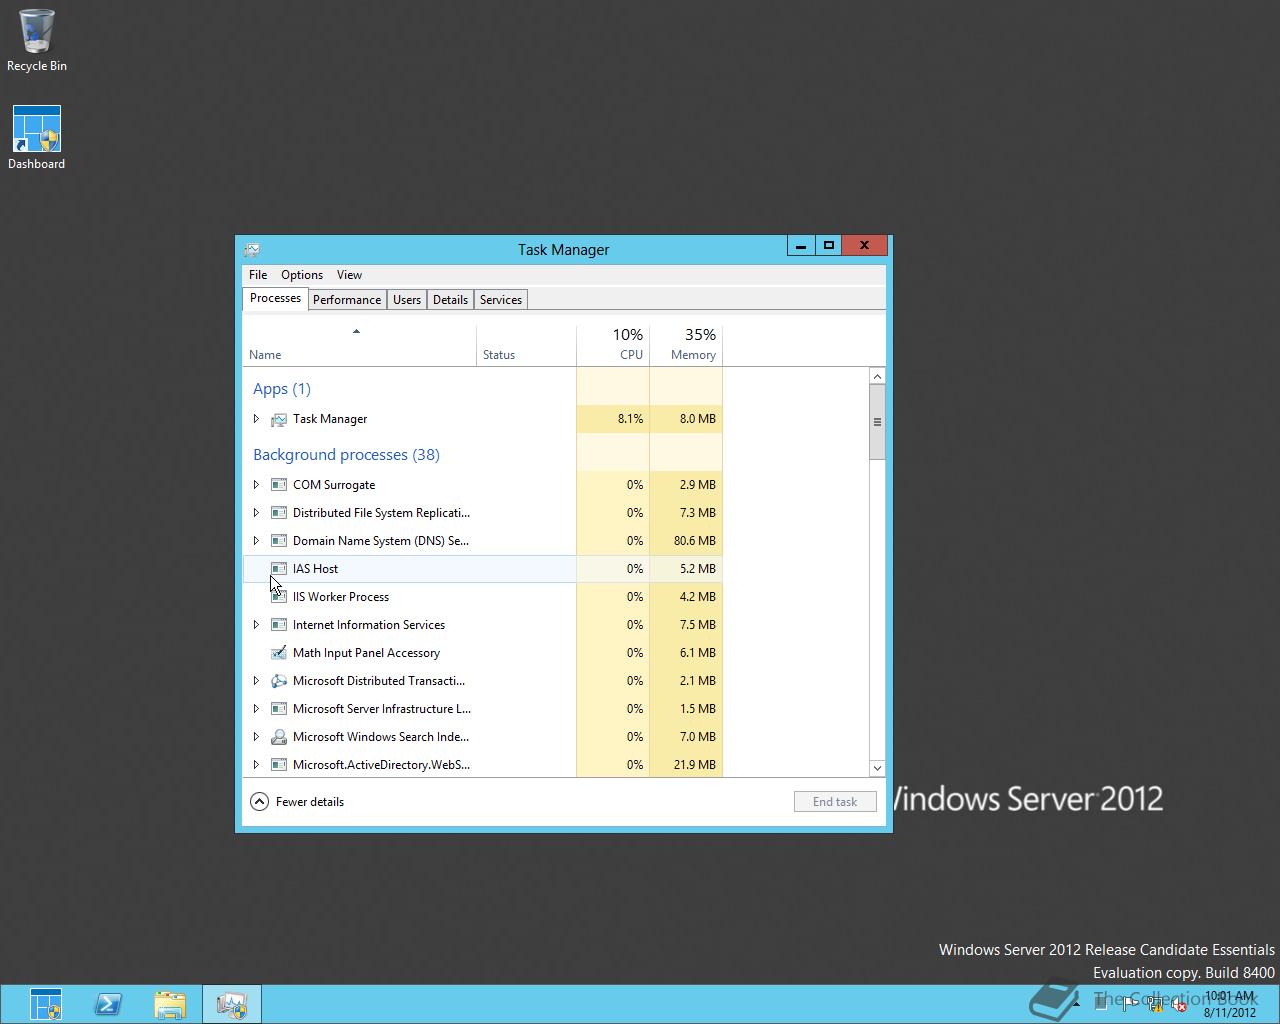This screenshot has width=1280, height=1024.
Task: Collapse to Fewer details view
Action: click(297, 802)
